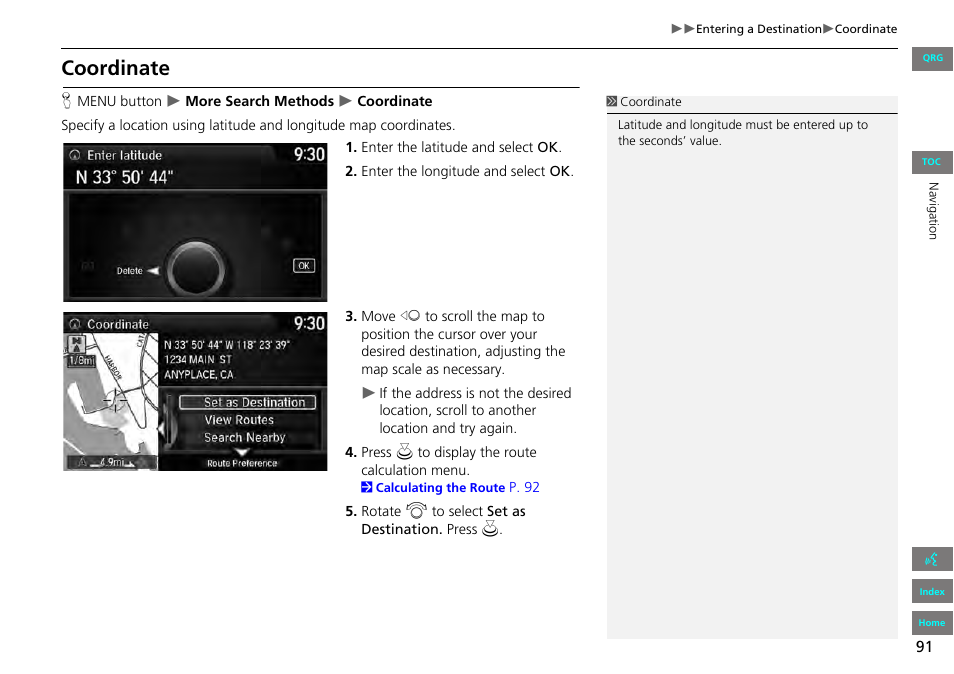Image resolution: width=954 pixels, height=674 pixels.
Task: Click the down arrow above Route Preference
Action: (242, 452)
